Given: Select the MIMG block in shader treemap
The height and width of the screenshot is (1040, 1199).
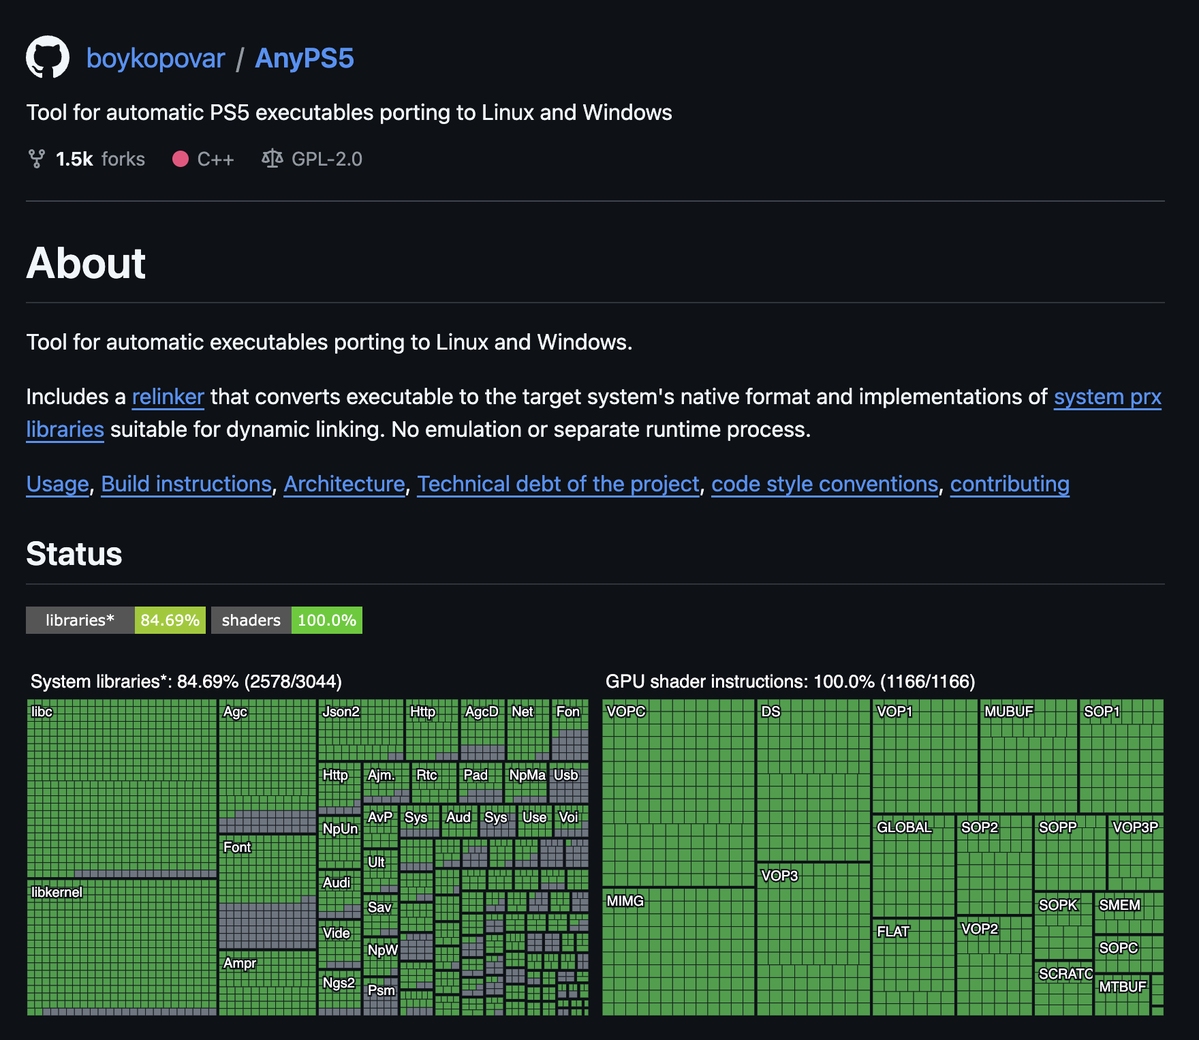Looking at the screenshot, I should tap(678, 952).
